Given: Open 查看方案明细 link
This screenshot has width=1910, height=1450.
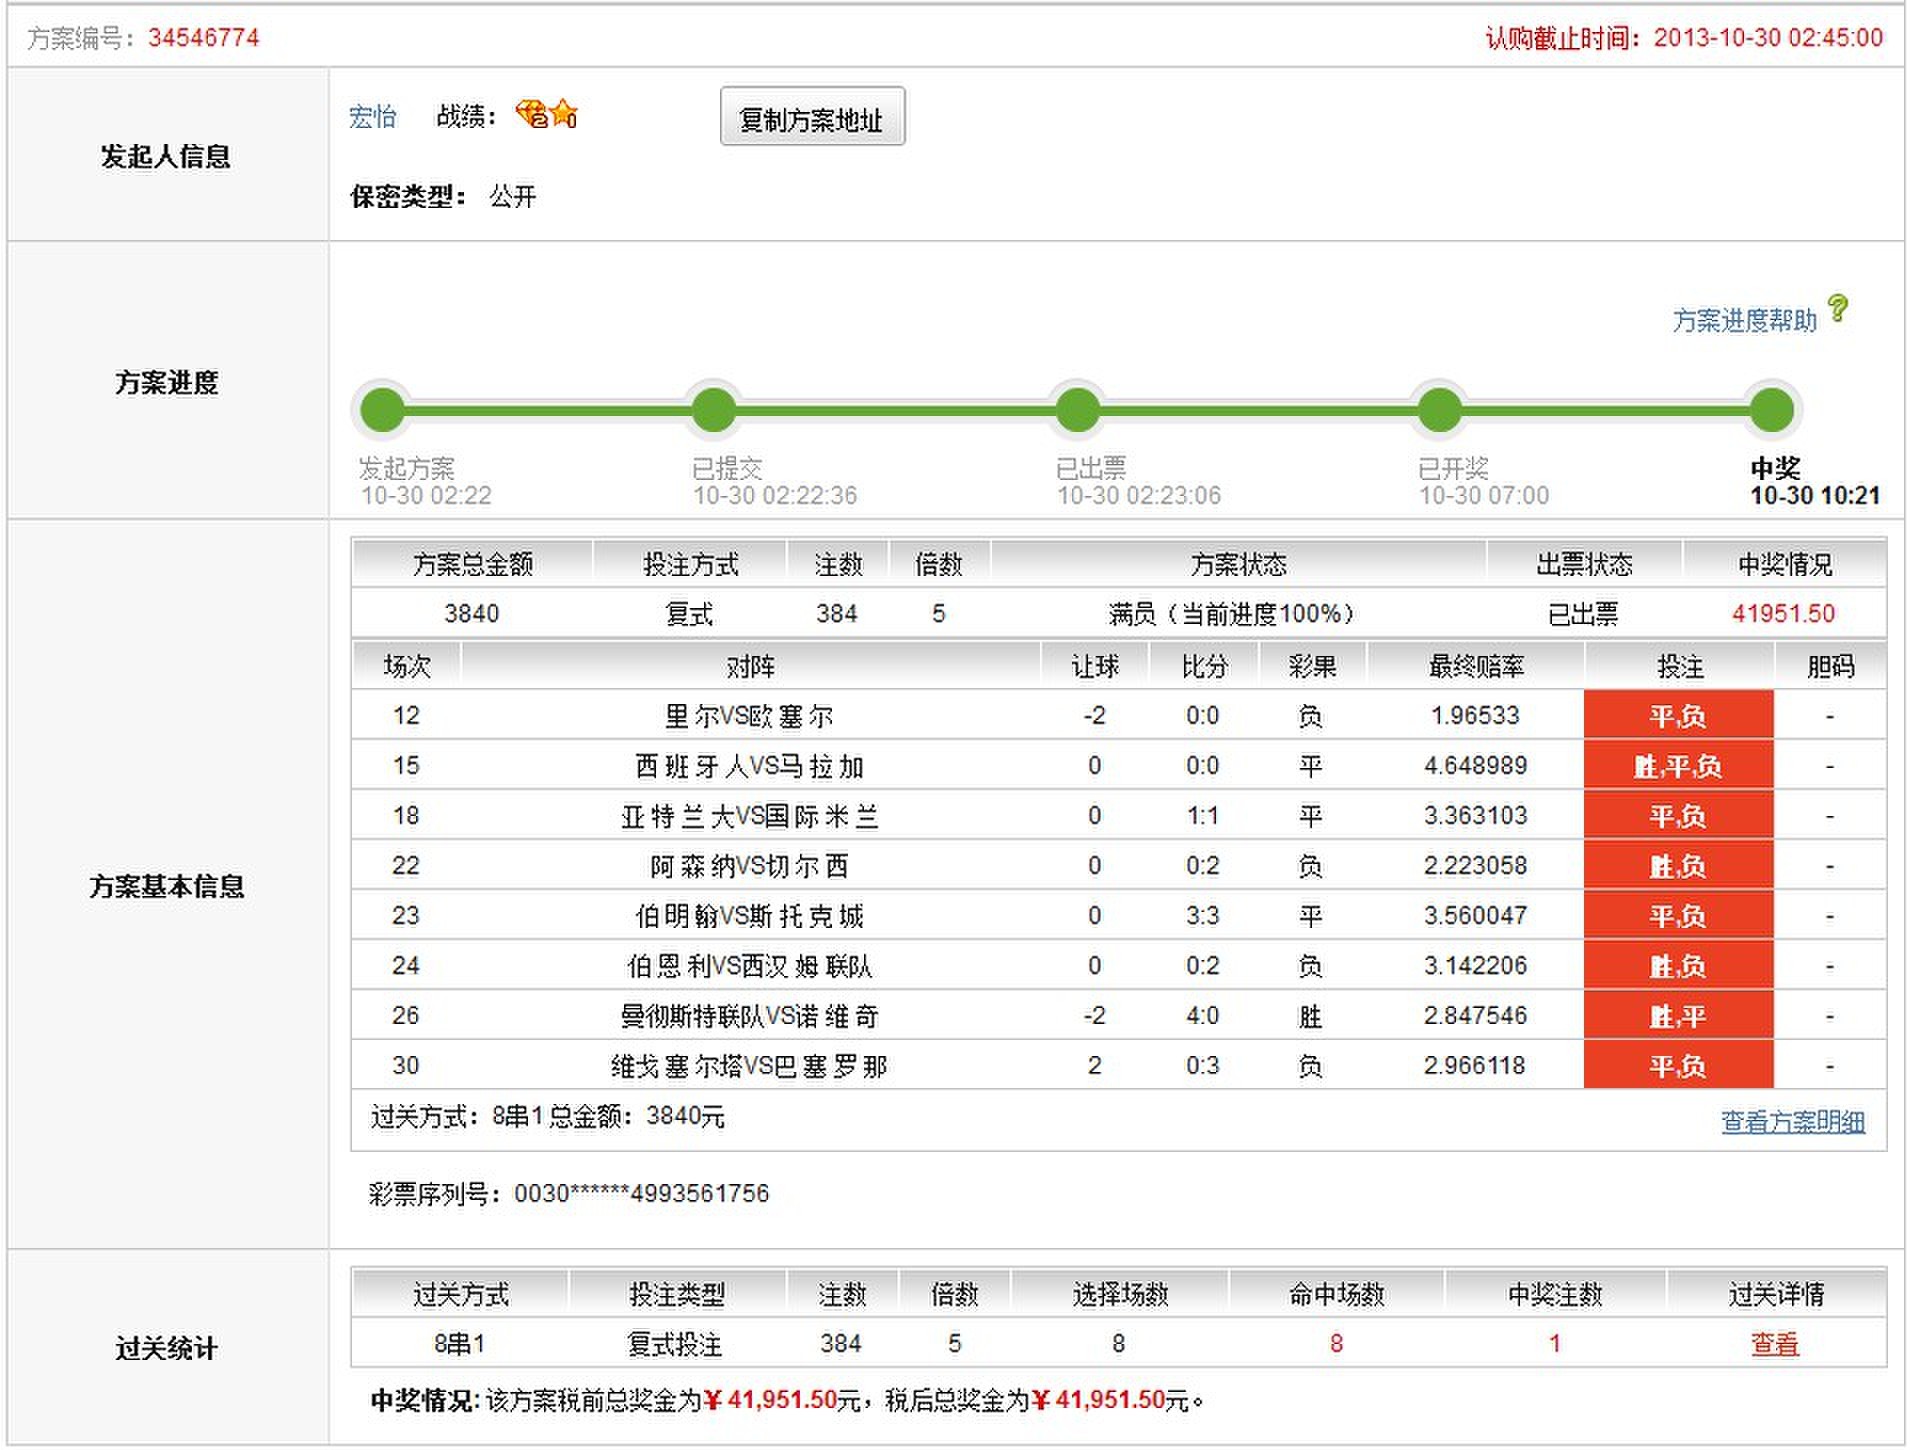Looking at the screenshot, I should (x=1792, y=1122).
